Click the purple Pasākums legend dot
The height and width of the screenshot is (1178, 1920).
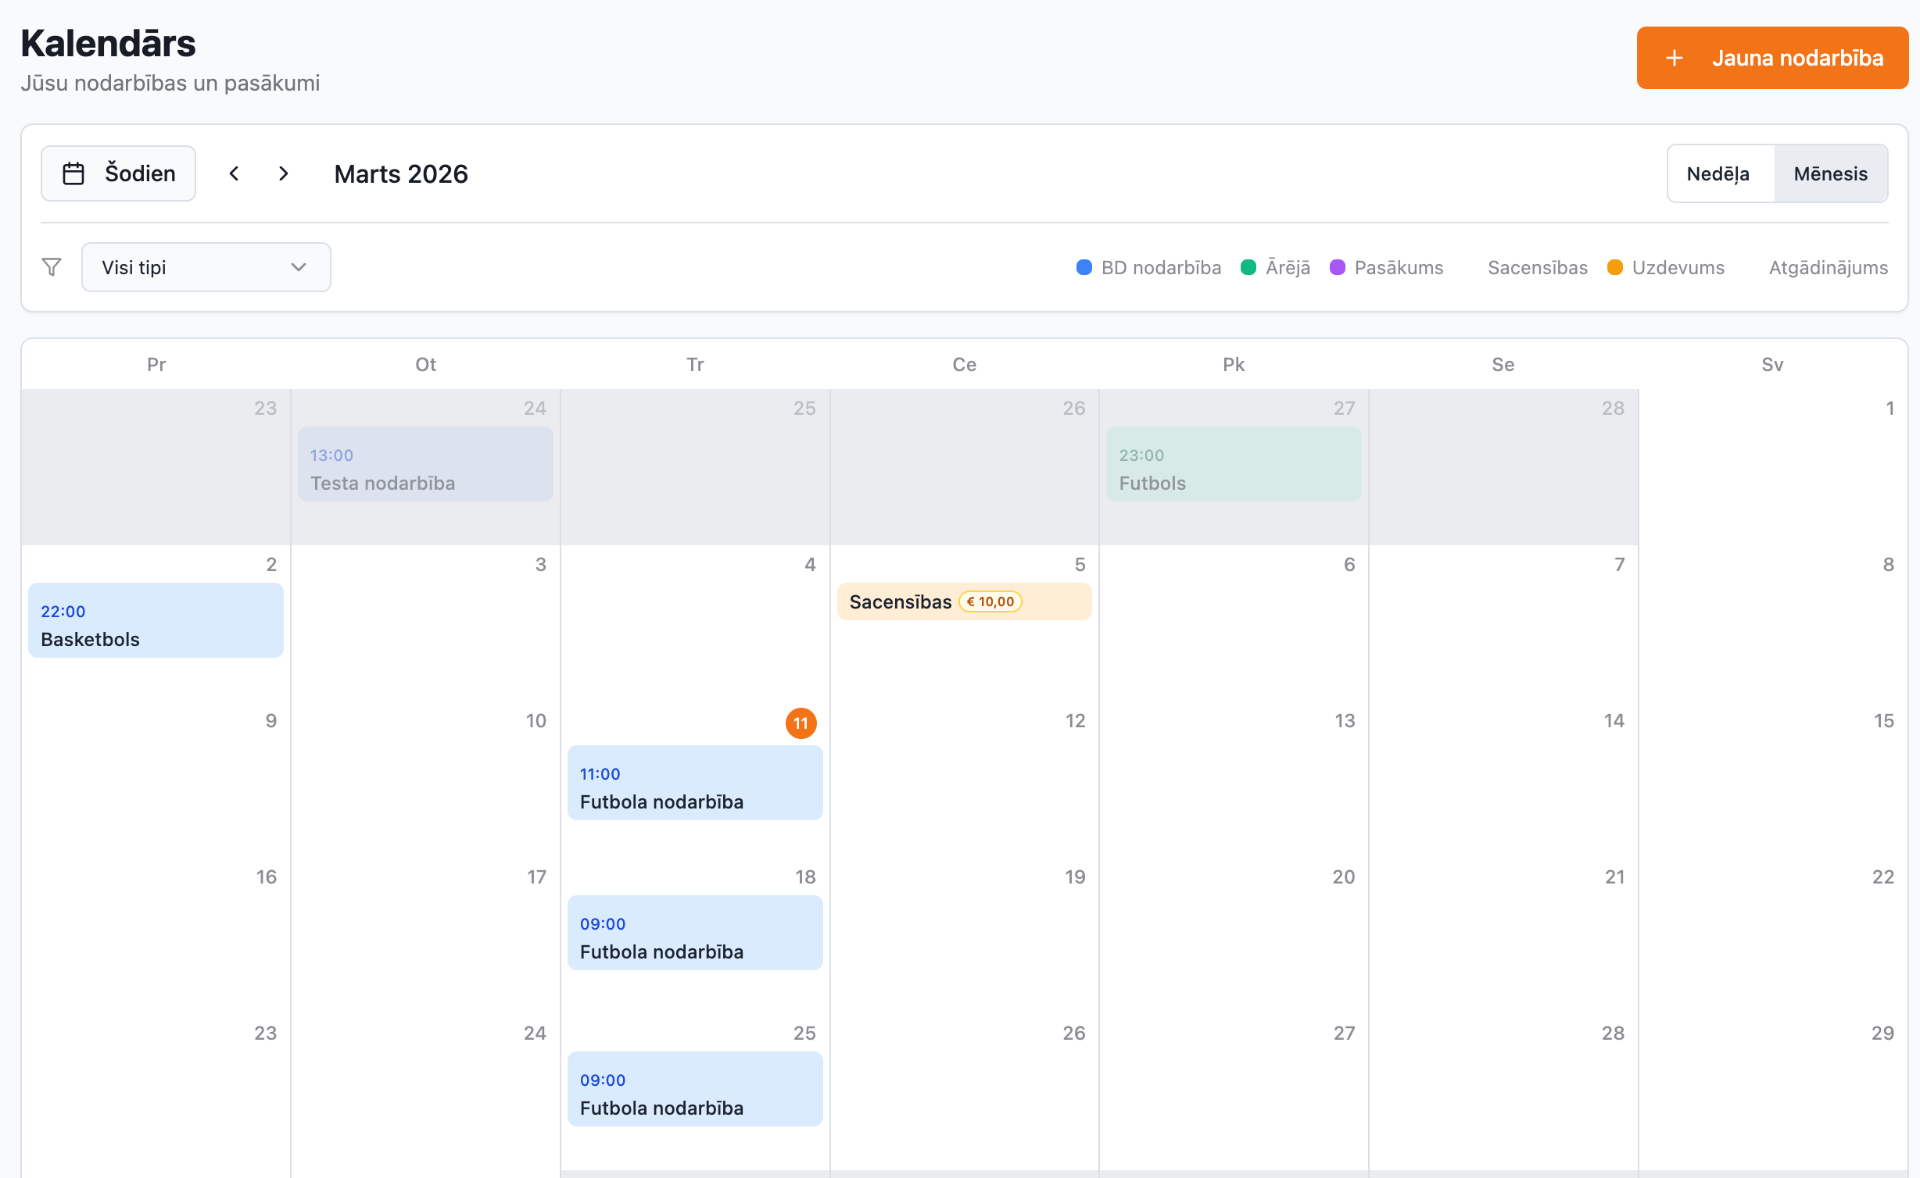(x=1337, y=267)
